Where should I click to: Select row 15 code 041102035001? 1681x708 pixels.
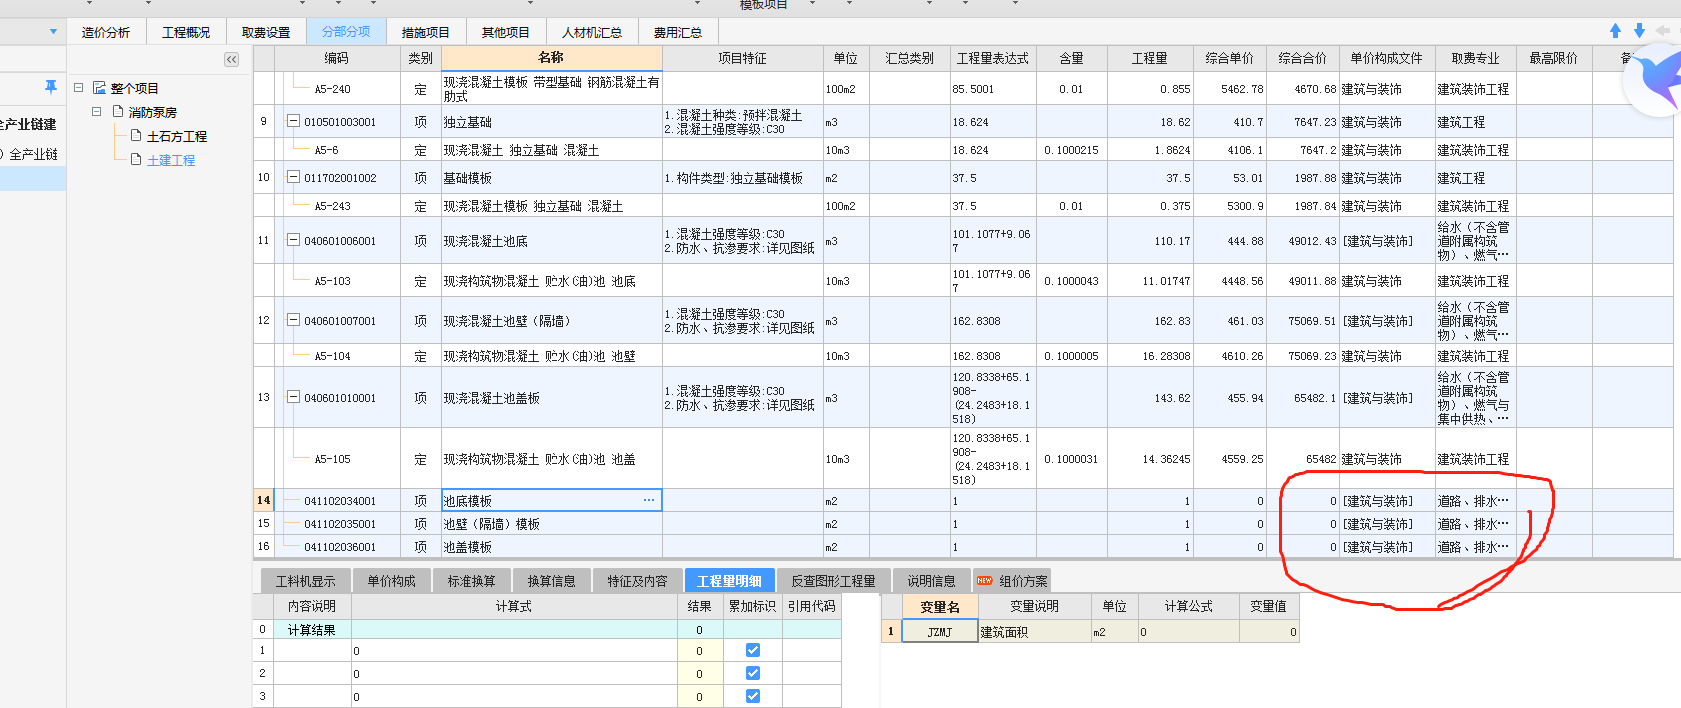click(340, 524)
